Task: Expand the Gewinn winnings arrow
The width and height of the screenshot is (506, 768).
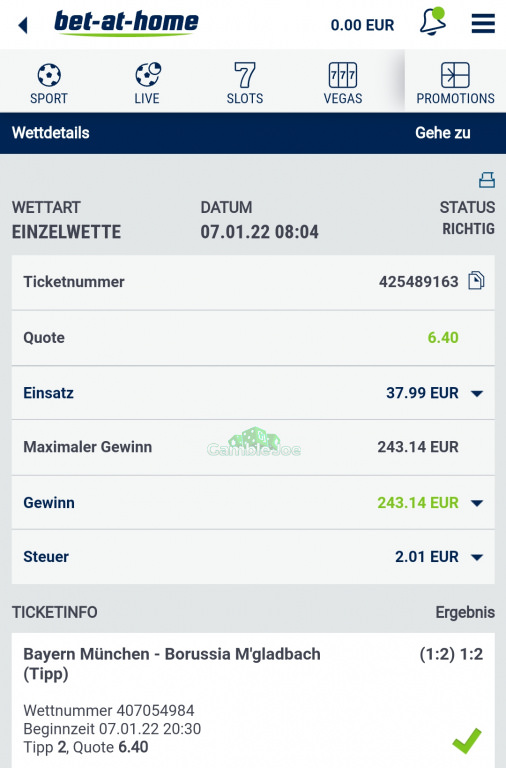Action: [477, 503]
